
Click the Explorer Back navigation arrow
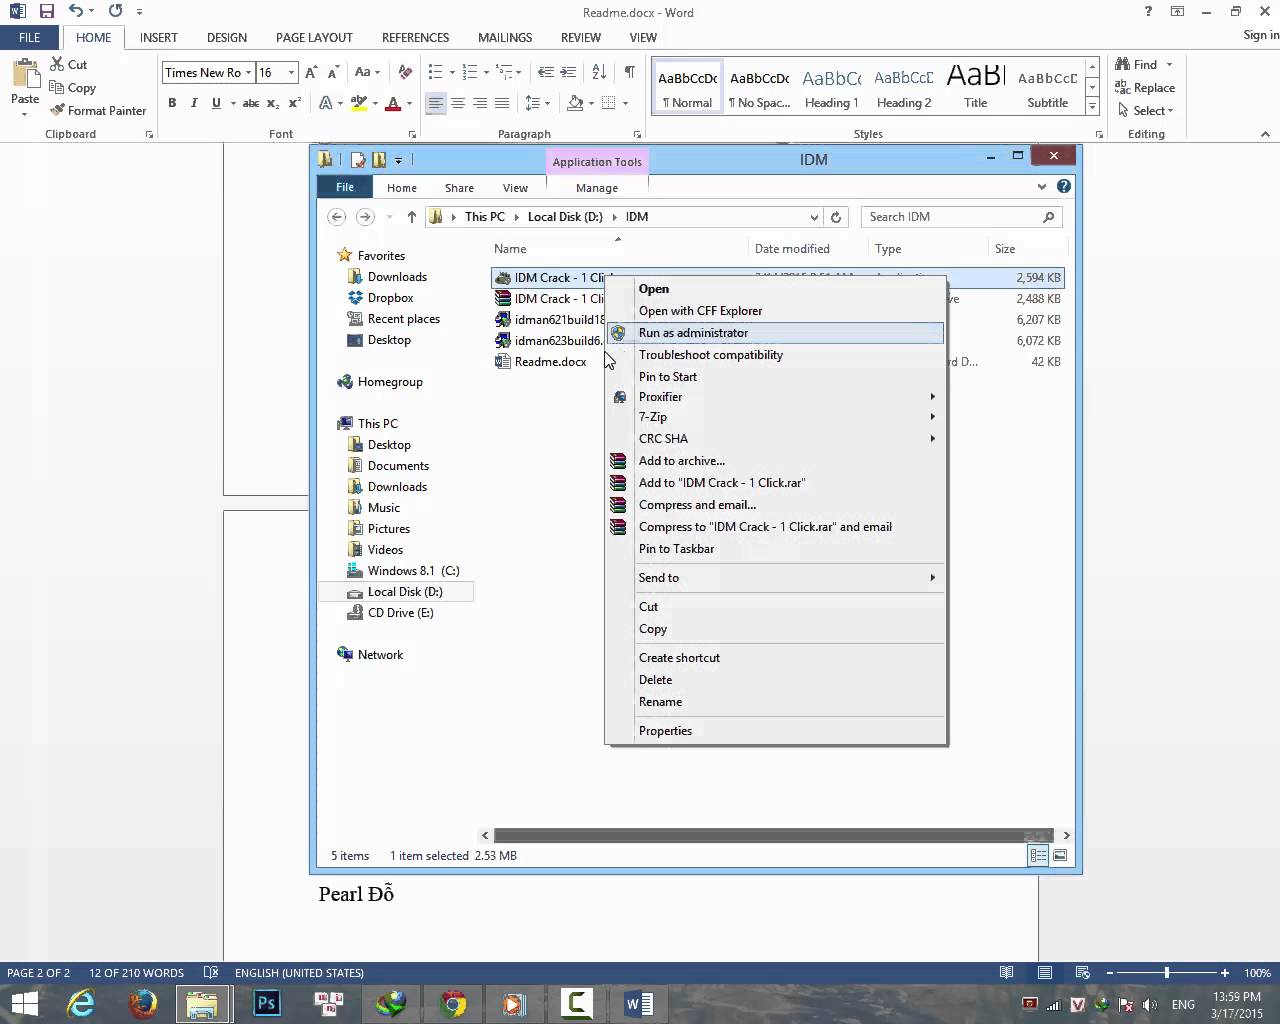coord(337,217)
